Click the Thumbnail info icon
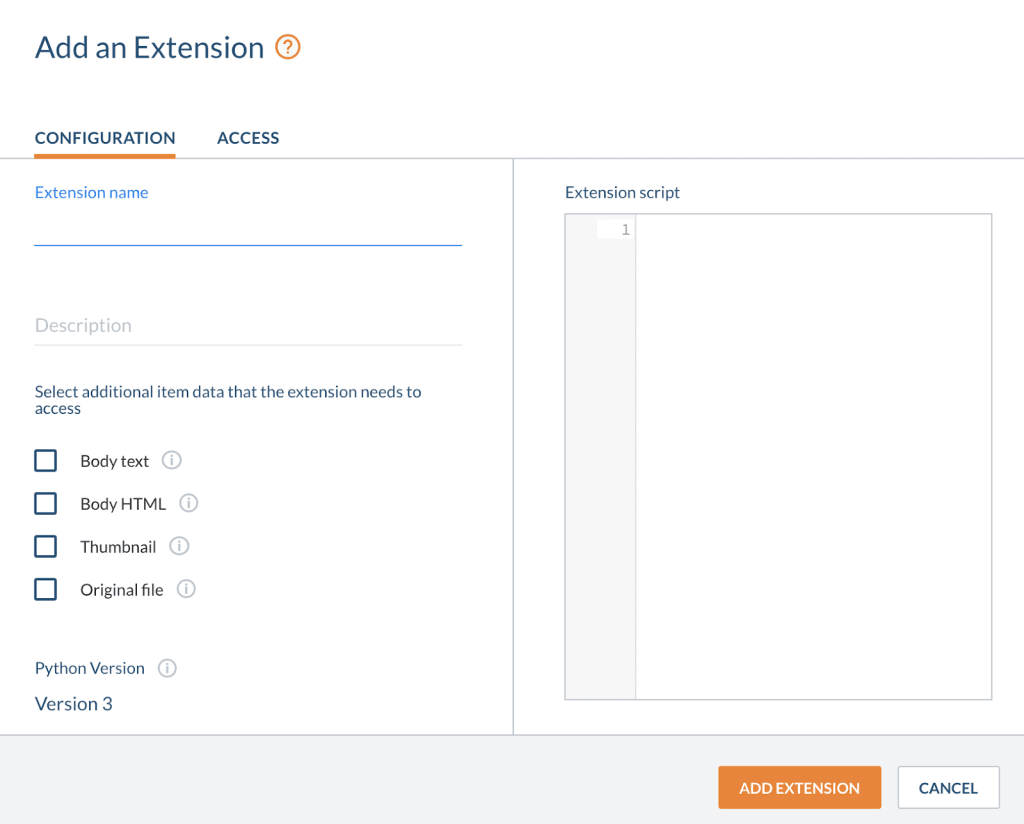Viewport: 1024px width, 824px height. 179,547
